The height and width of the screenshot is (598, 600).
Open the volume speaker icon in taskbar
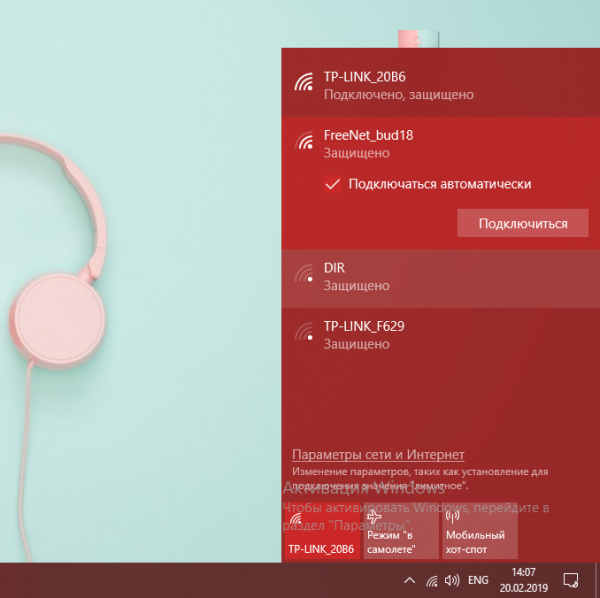(x=452, y=580)
